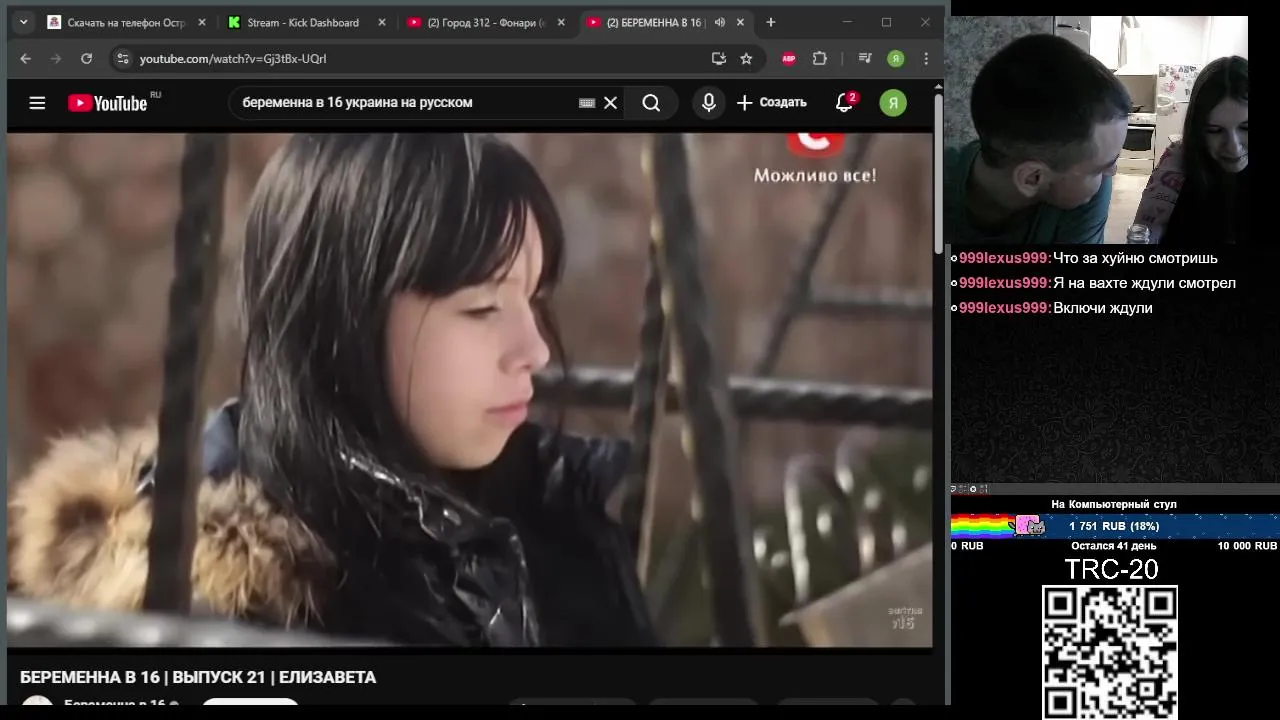Open Chrome profile avatar
Image resolution: width=1280 pixels, height=720 pixels.
click(896, 59)
